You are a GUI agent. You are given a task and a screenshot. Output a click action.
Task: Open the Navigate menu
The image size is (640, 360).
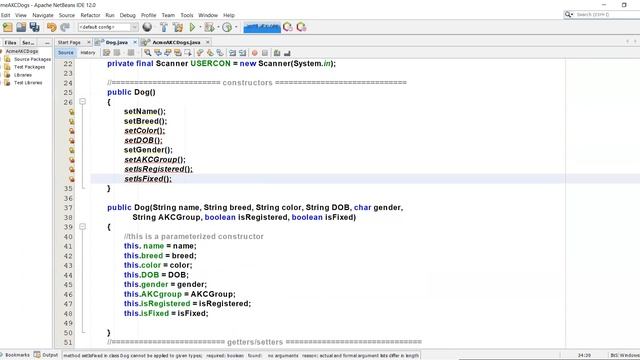(x=43, y=15)
